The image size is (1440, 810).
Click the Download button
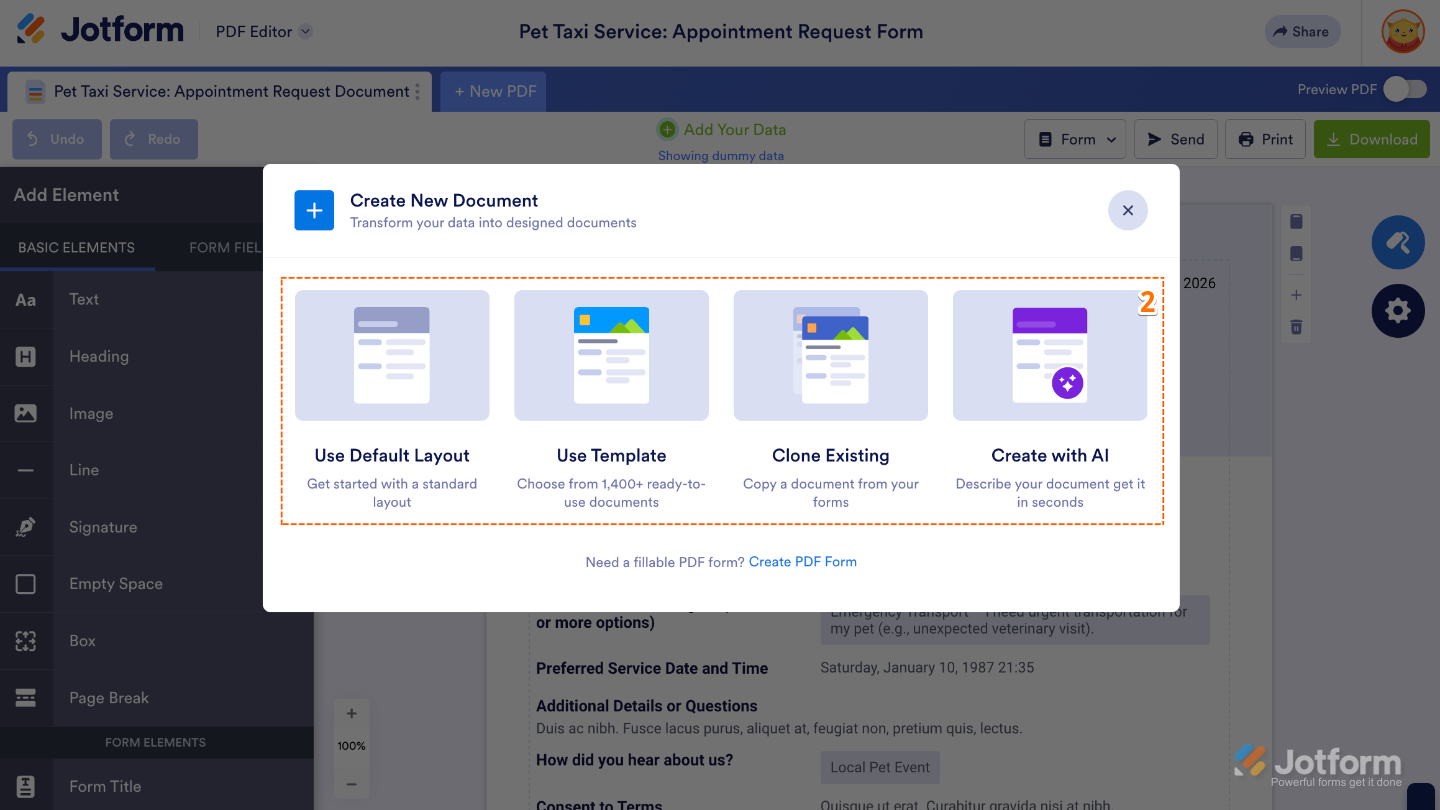coord(1371,139)
